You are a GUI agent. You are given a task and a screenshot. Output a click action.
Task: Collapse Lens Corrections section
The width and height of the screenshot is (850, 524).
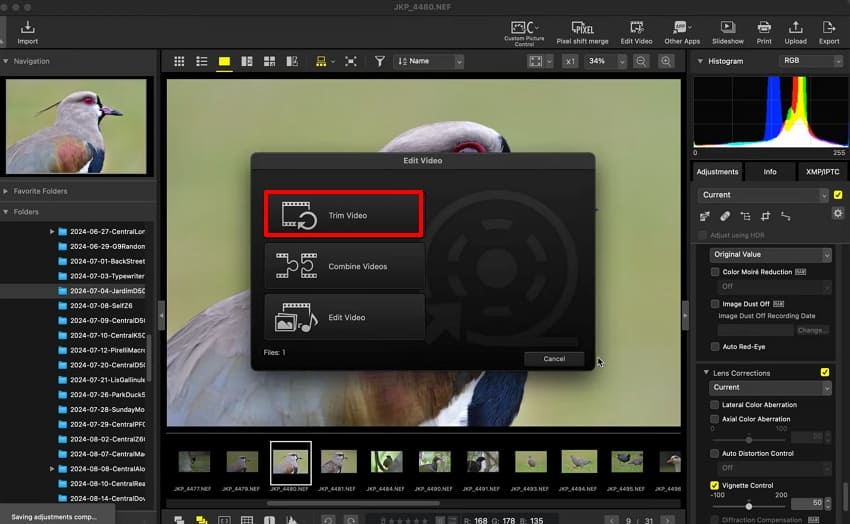click(706, 372)
